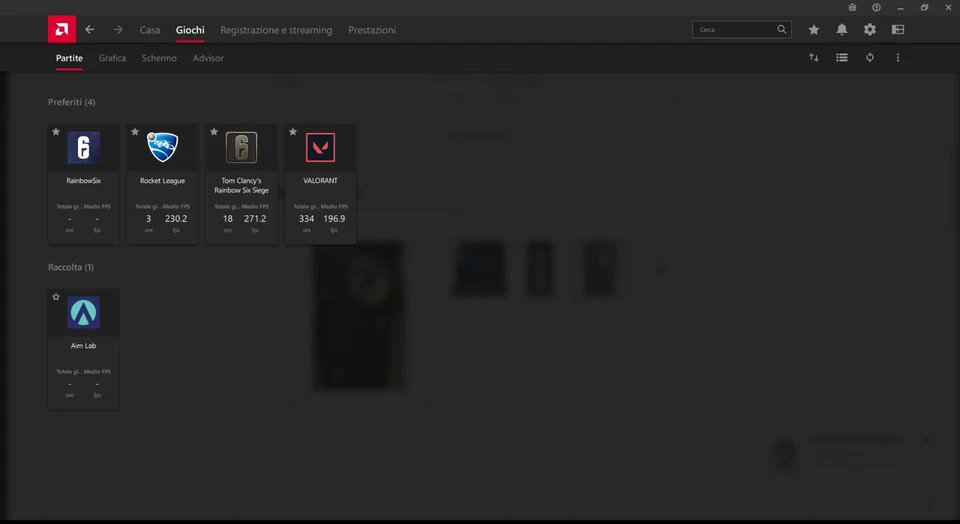Open the Advisor sub-tab
The width and height of the screenshot is (960, 524).
click(x=208, y=58)
